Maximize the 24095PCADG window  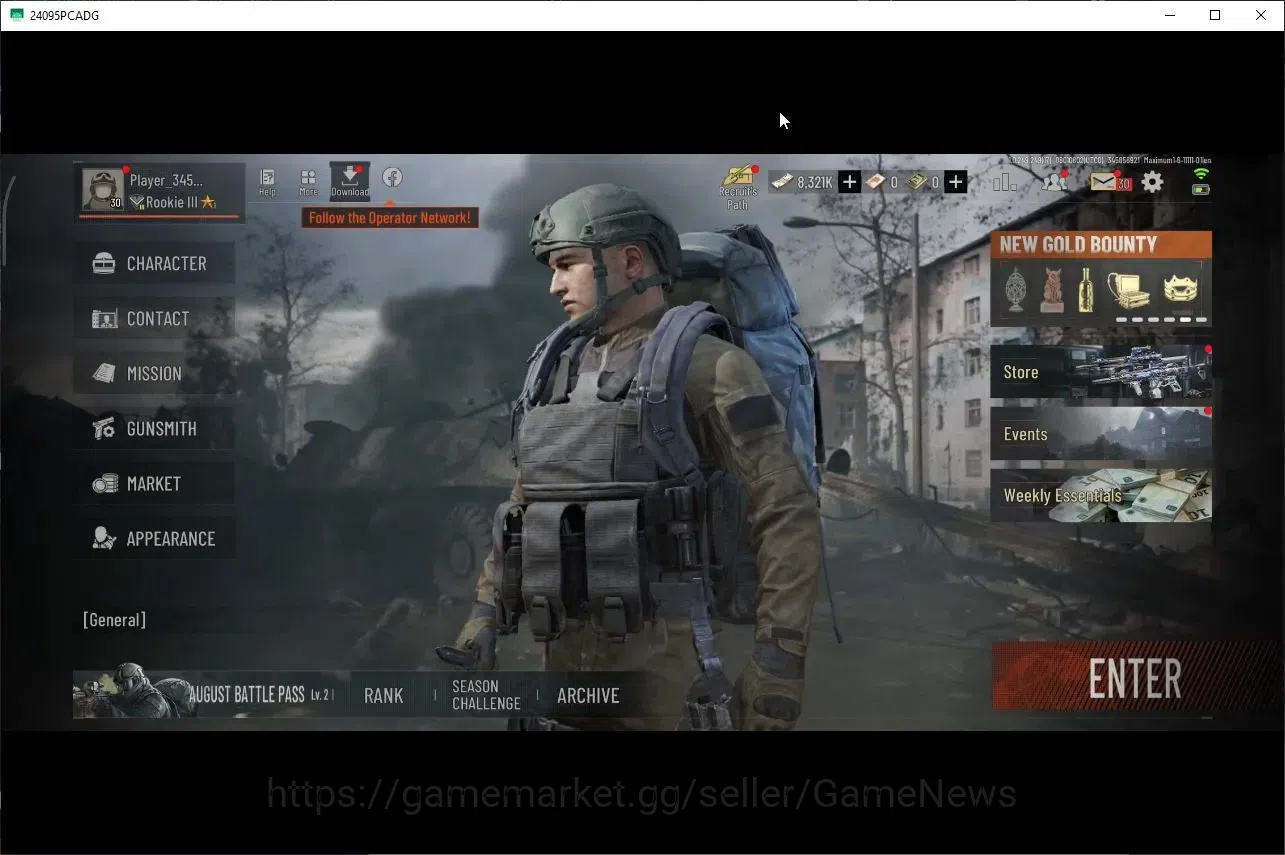pyautogui.click(x=1215, y=15)
